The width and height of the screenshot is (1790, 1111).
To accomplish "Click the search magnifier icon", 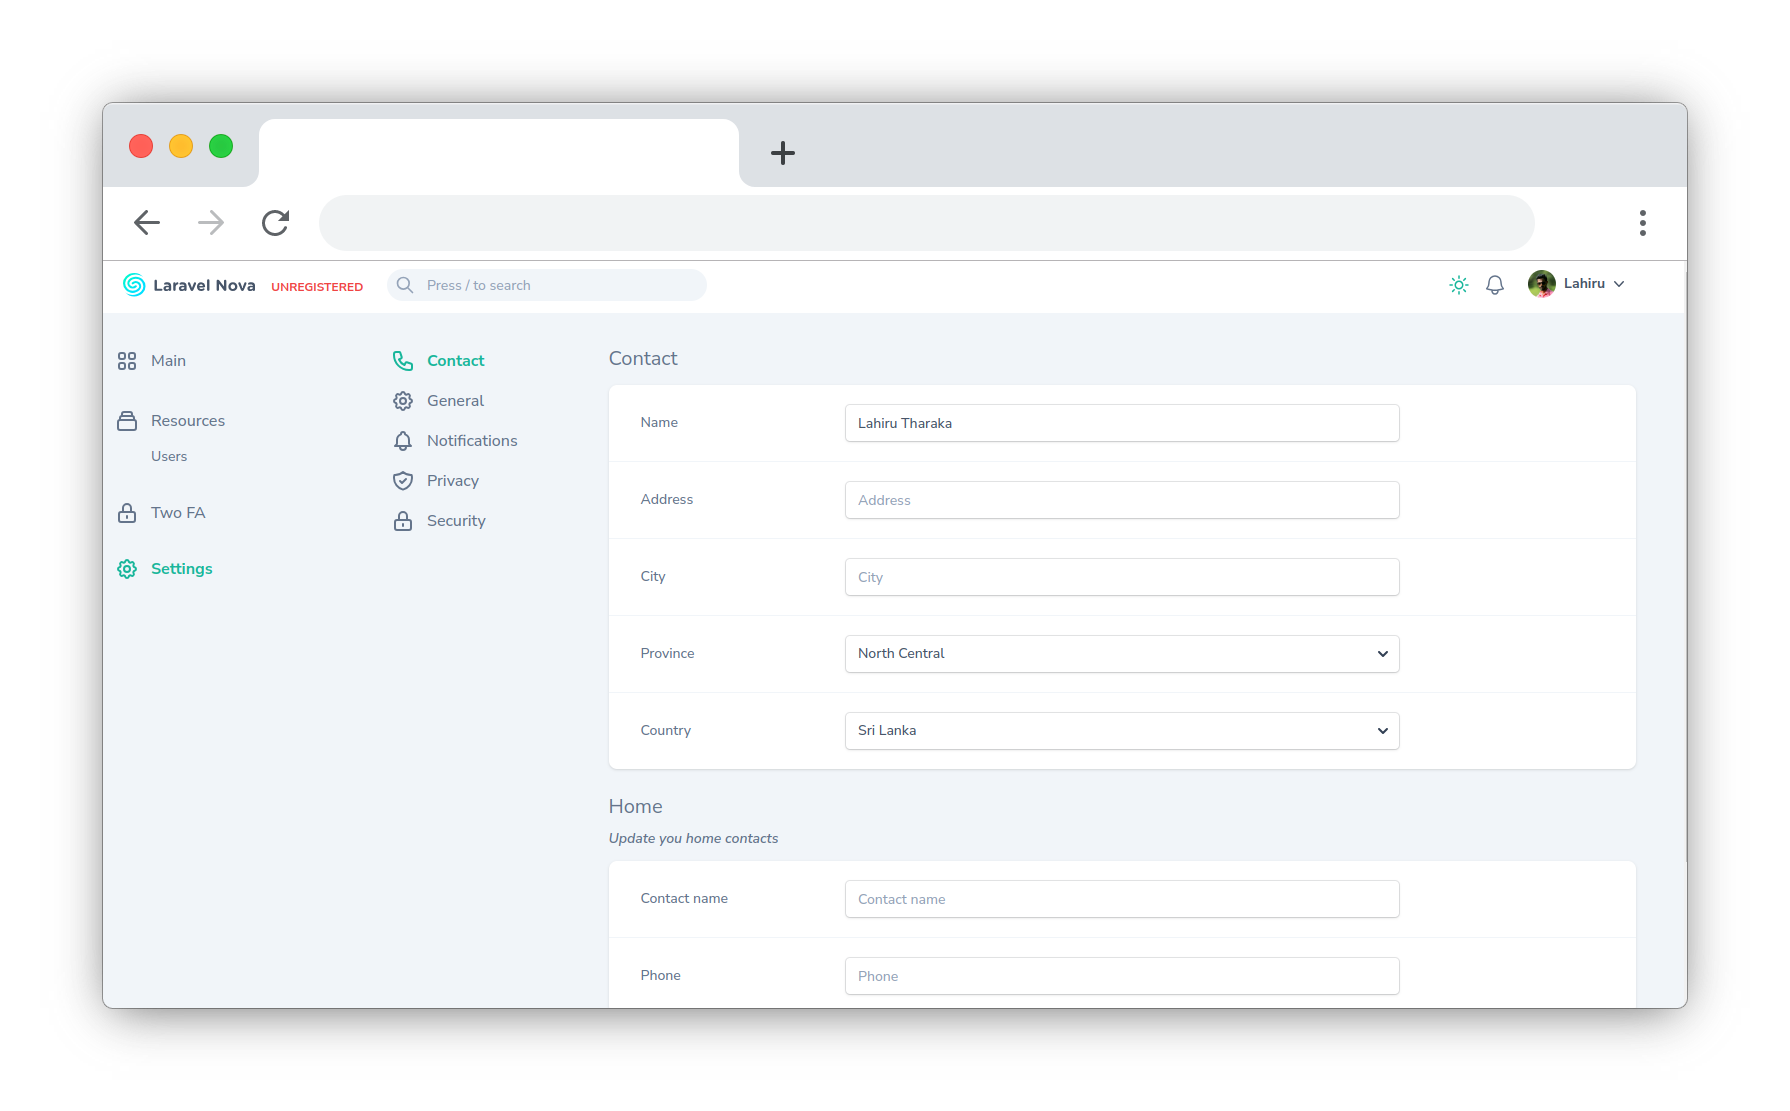I will 405,285.
